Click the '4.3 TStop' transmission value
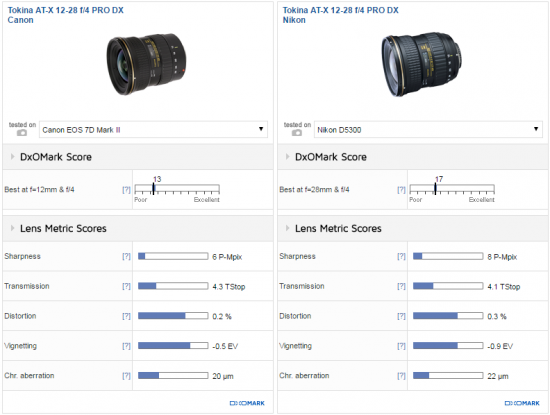The image size is (550, 415). tap(229, 287)
